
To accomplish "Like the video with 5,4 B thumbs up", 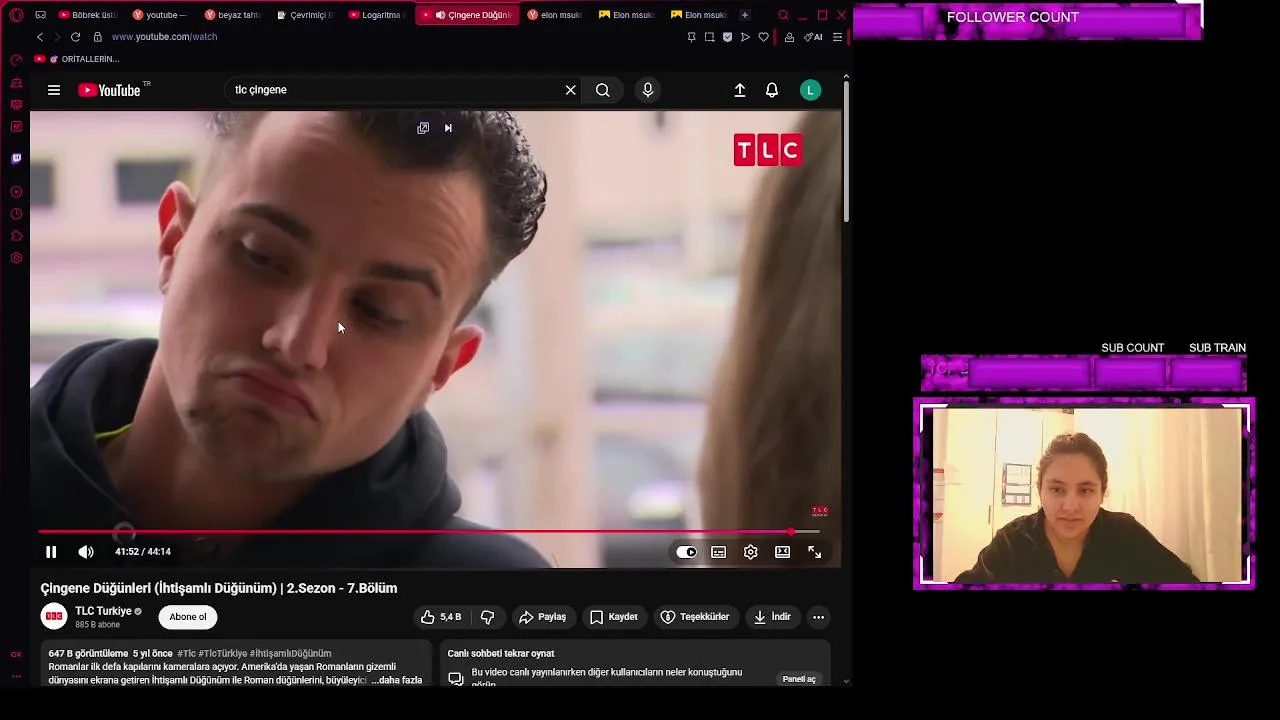I will point(441,617).
